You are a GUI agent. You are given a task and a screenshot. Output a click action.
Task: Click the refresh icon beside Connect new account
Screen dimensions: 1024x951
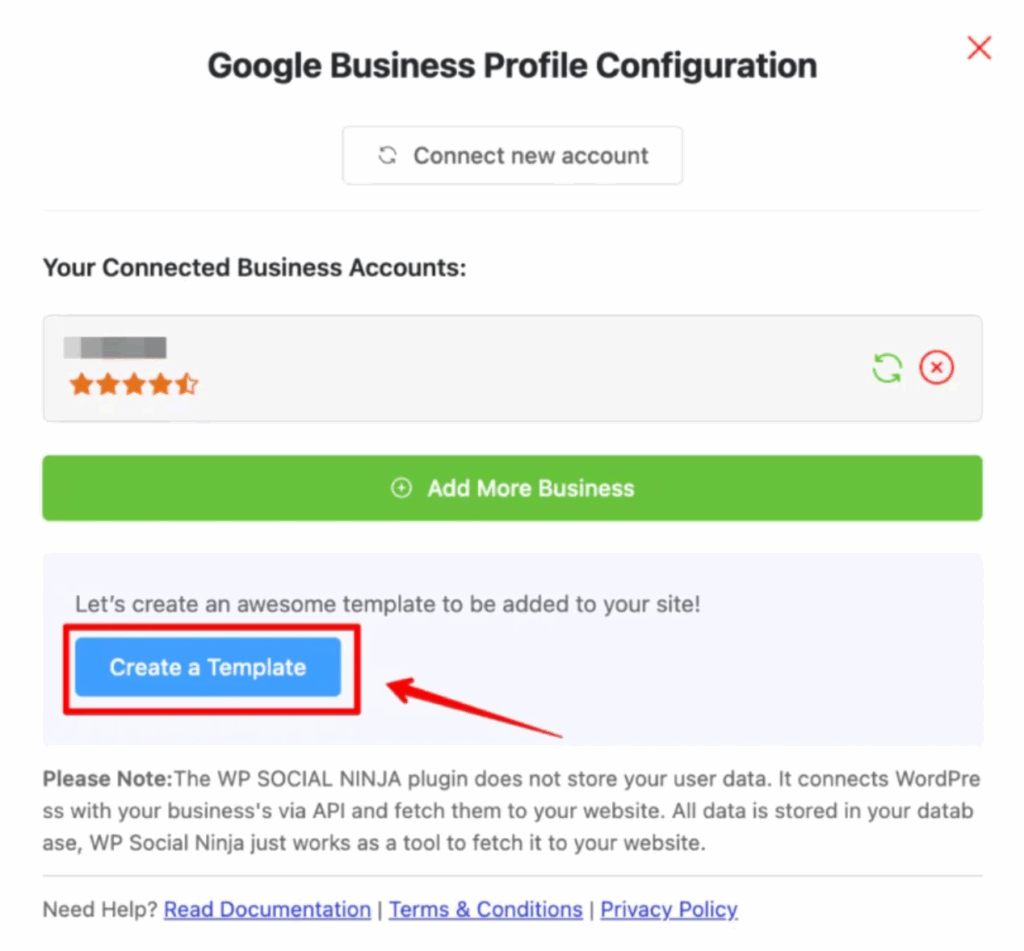coord(387,156)
